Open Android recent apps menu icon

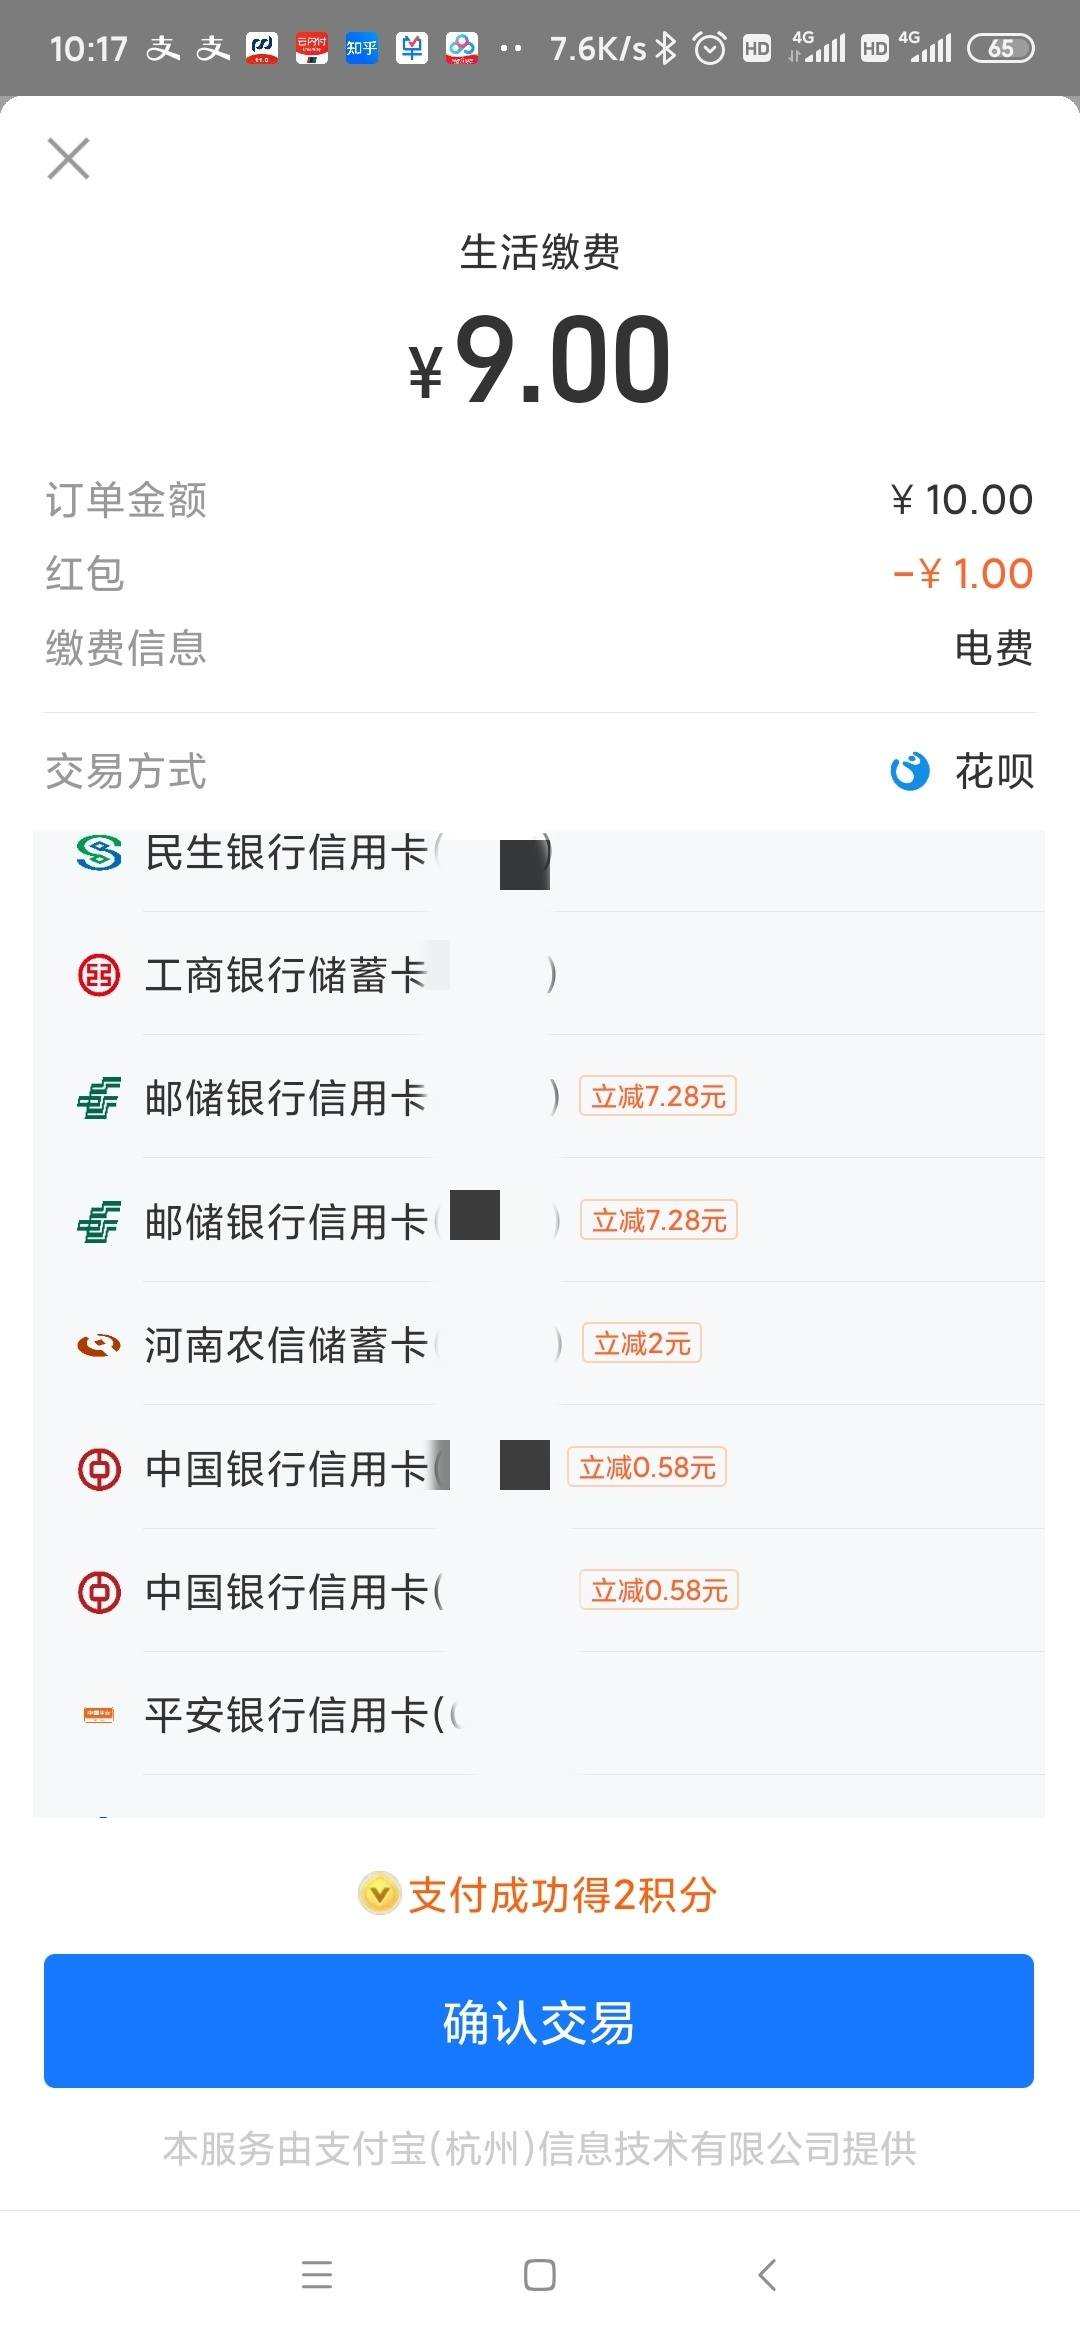317,2275
